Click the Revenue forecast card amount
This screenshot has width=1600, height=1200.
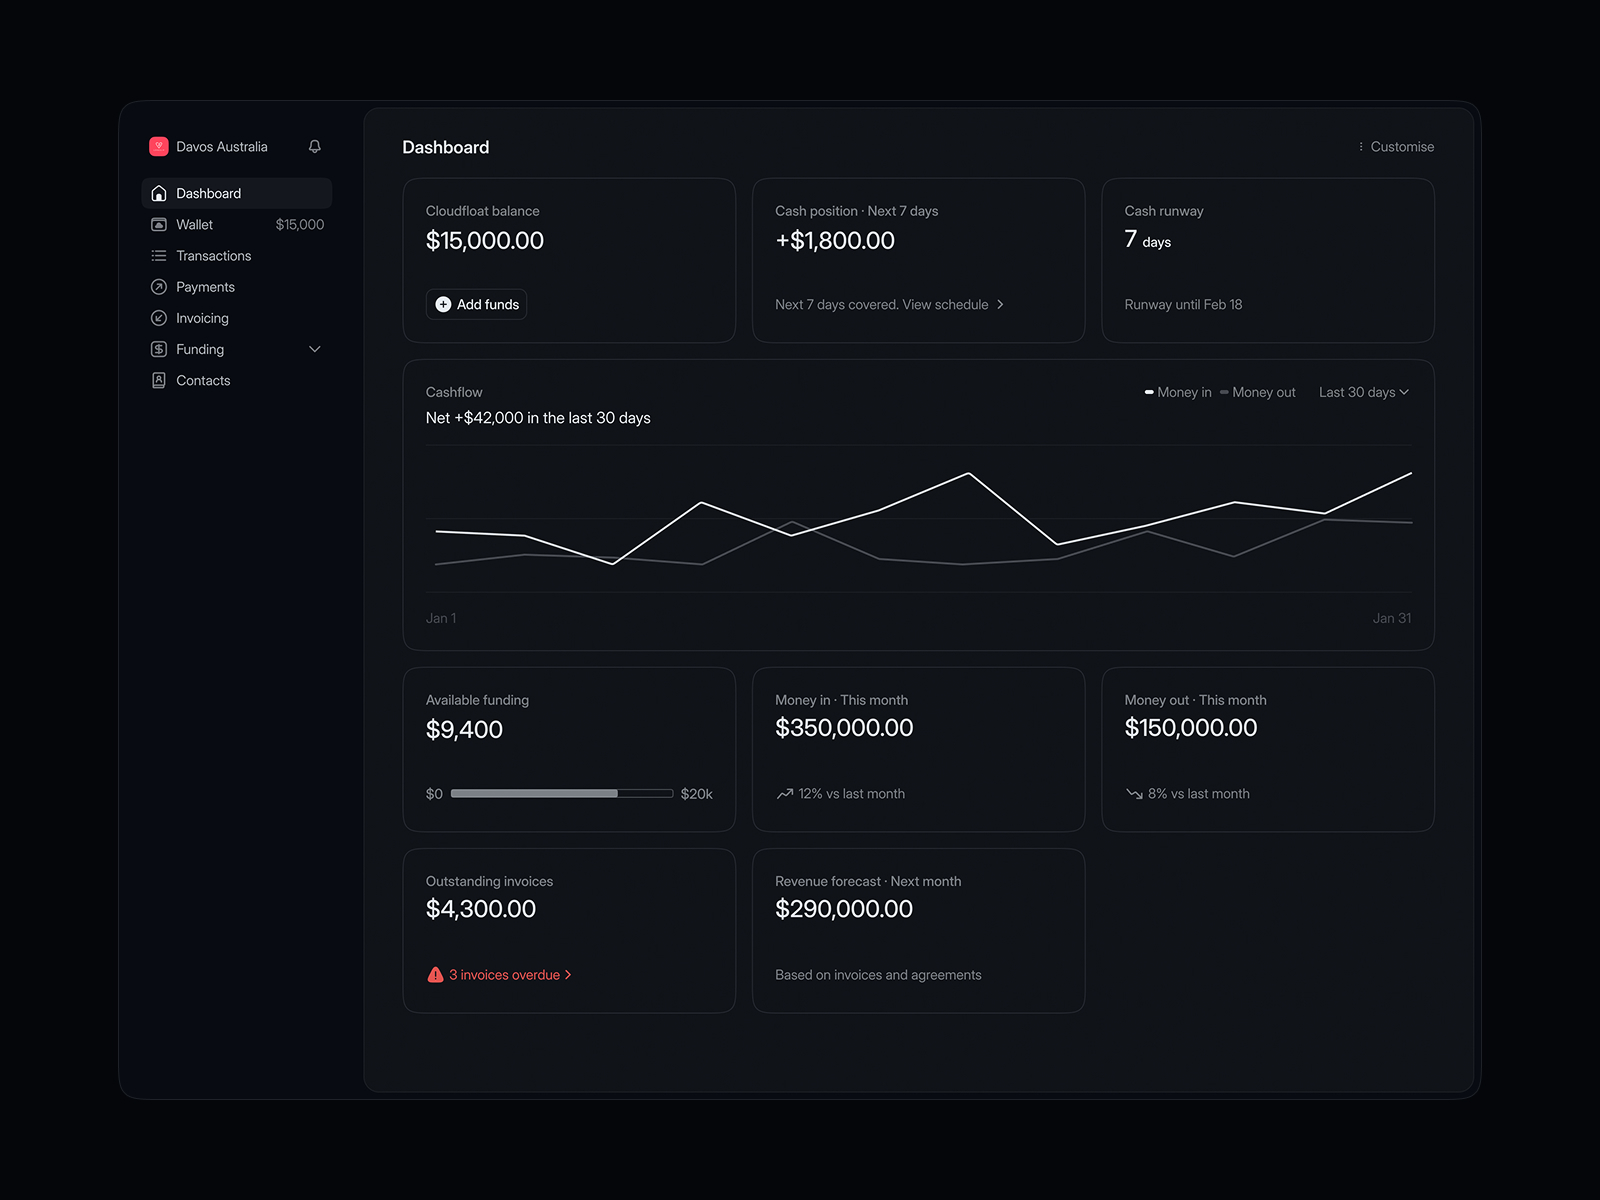pos(843,910)
